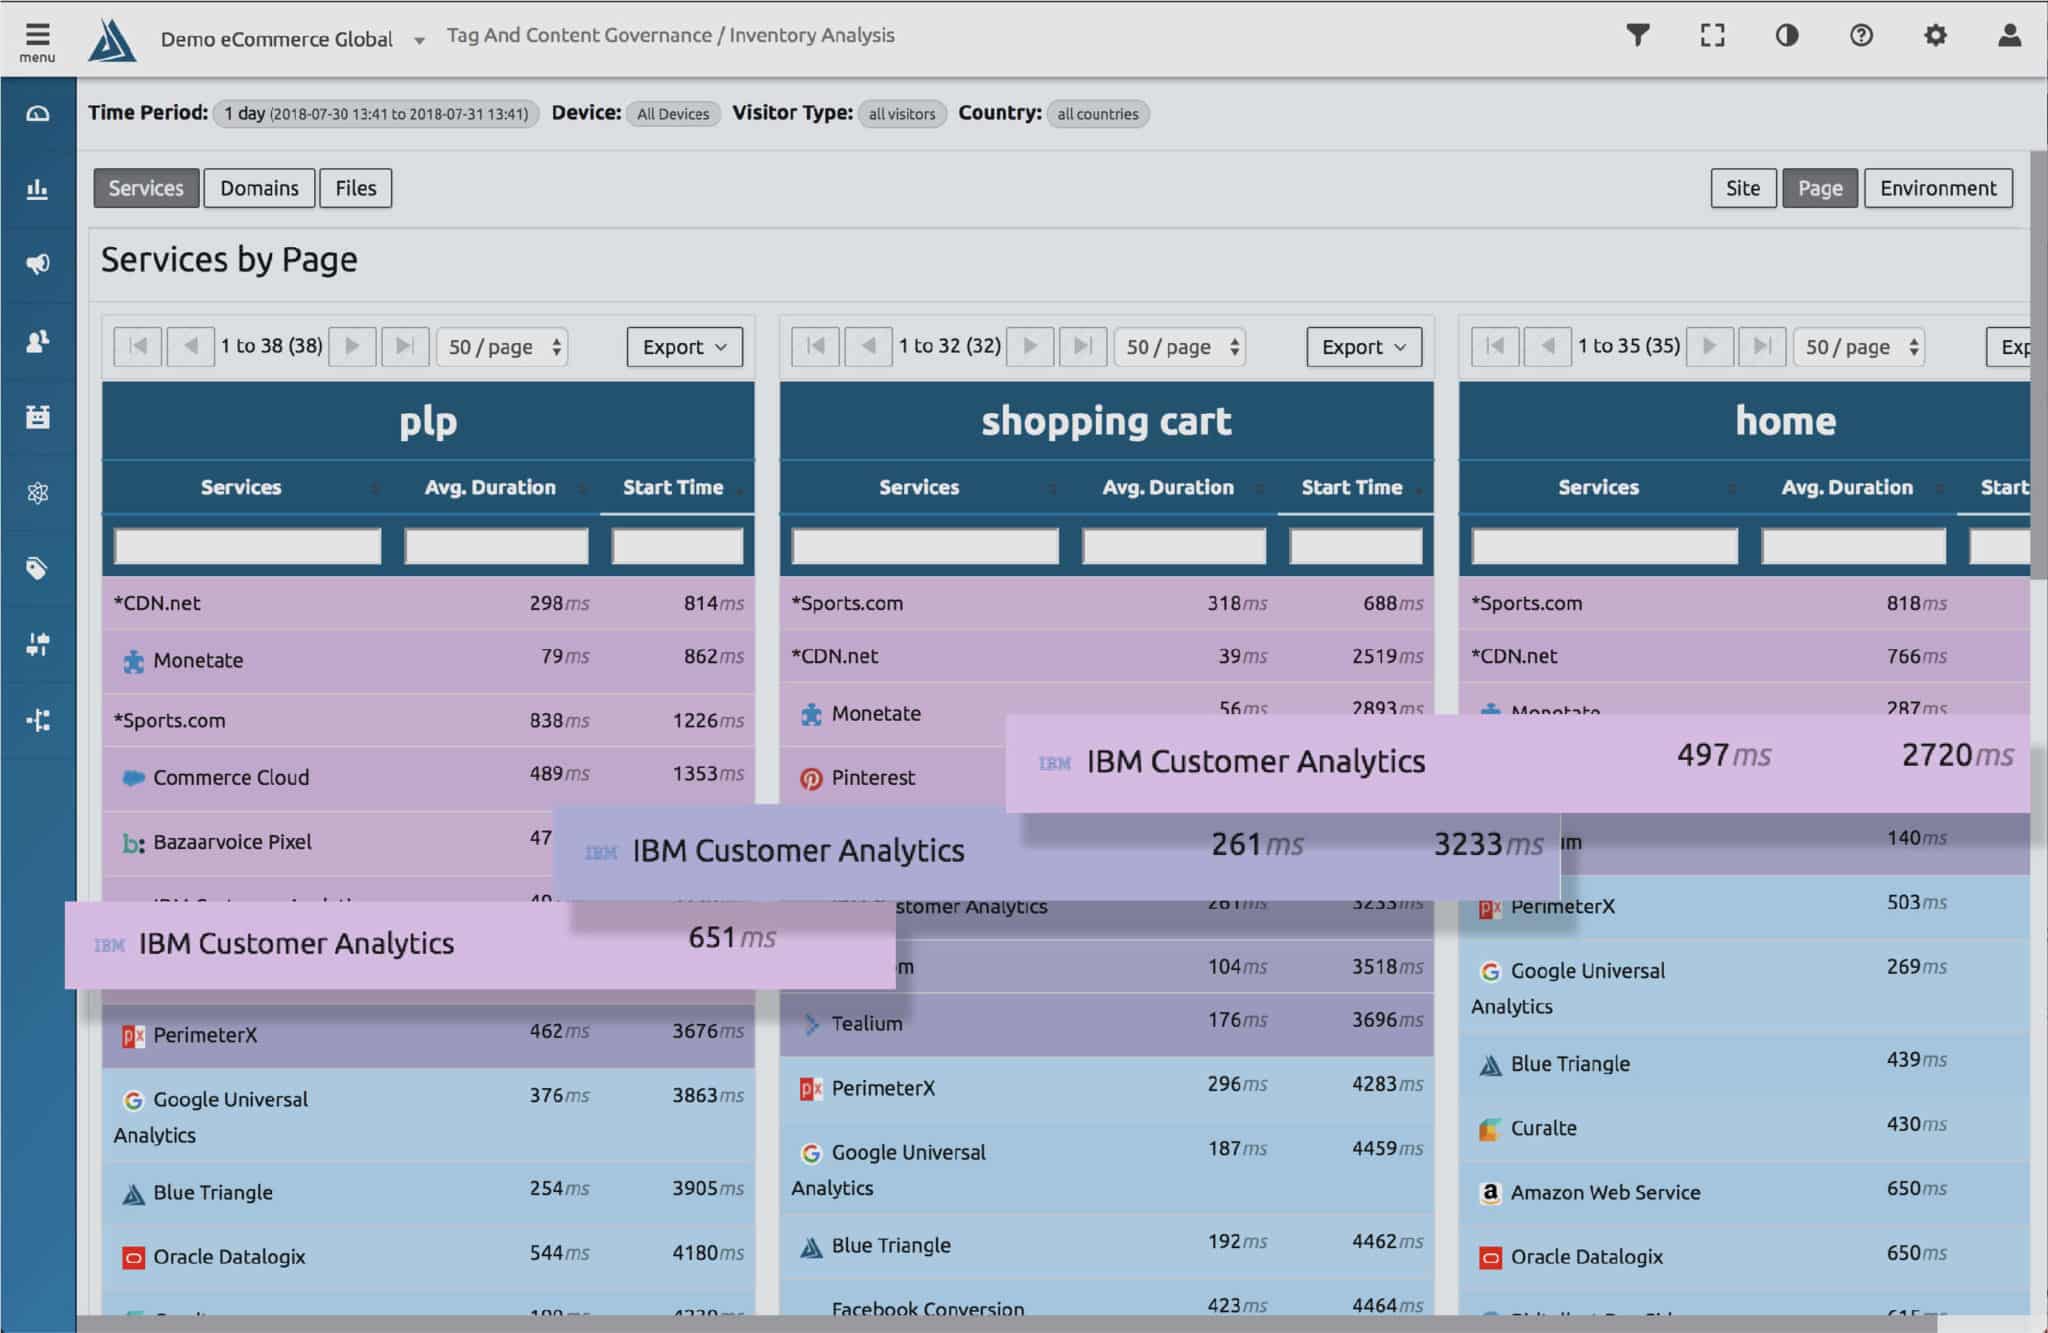The height and width of the screenshot is (1333, 2048).
Task: Toggle the contrast theme icon
Action: click(x=1786, y=36)
